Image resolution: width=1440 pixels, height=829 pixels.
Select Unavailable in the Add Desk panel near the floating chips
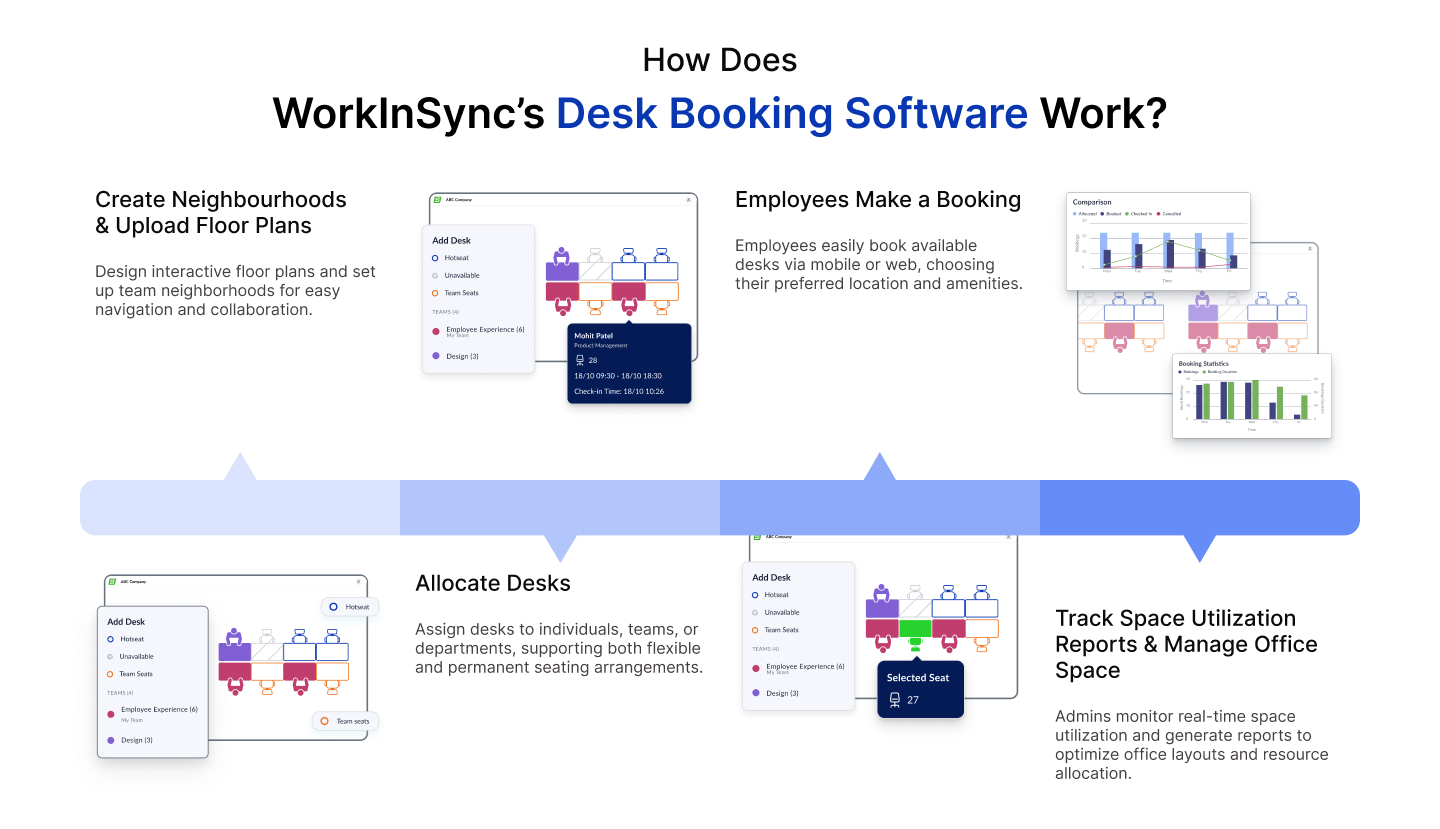(131, 657)
